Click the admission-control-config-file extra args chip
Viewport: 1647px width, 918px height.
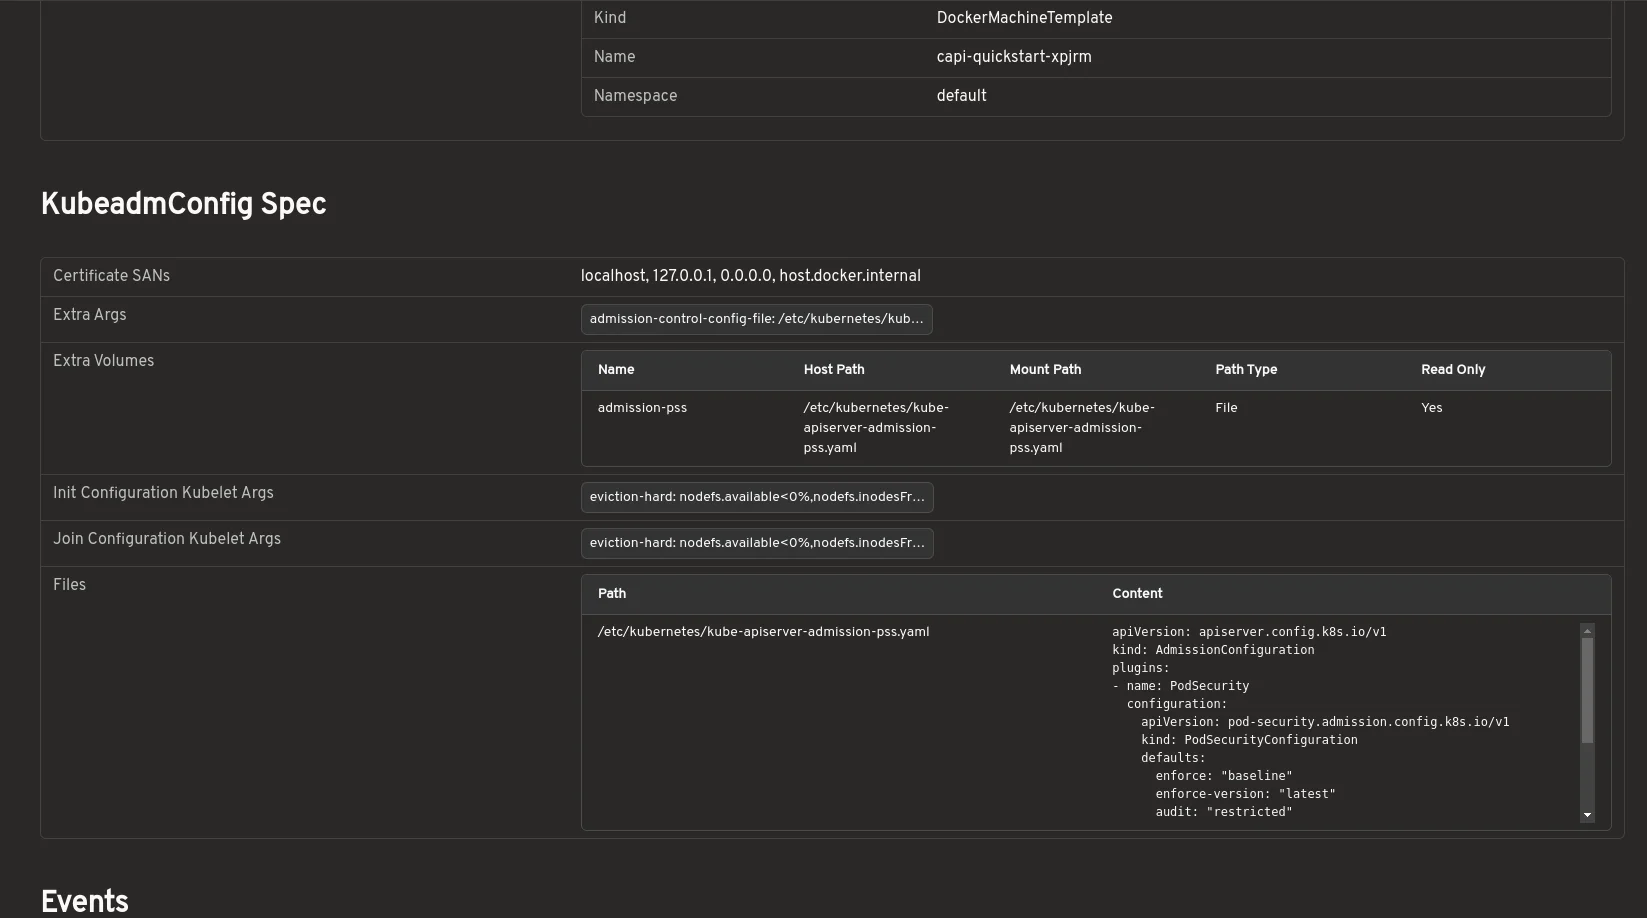756,319
